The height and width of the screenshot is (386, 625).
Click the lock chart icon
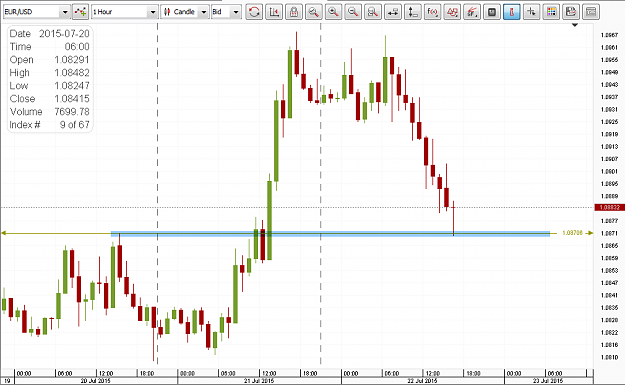tap(294, 12)
